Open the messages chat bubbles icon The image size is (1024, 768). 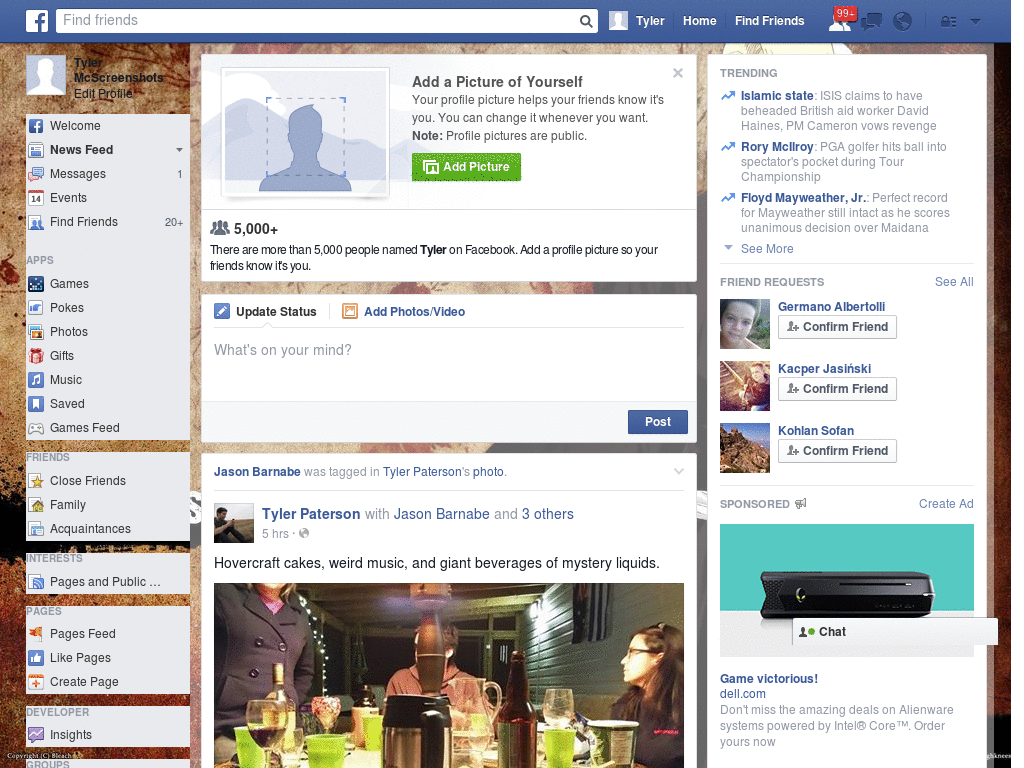pos(871,22)
